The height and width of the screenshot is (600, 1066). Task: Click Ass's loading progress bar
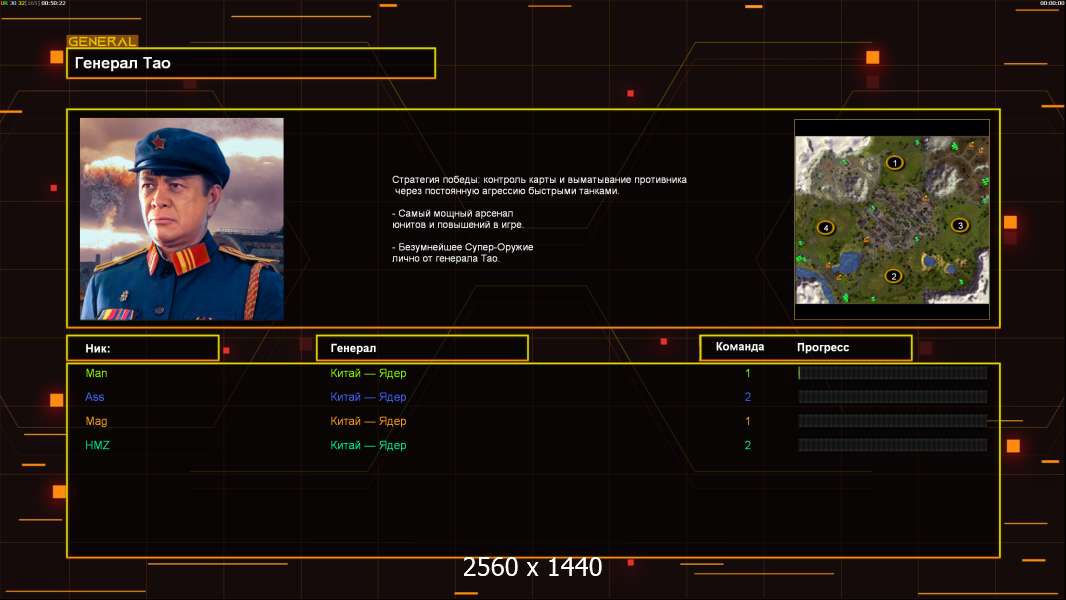tap(893, 397)
